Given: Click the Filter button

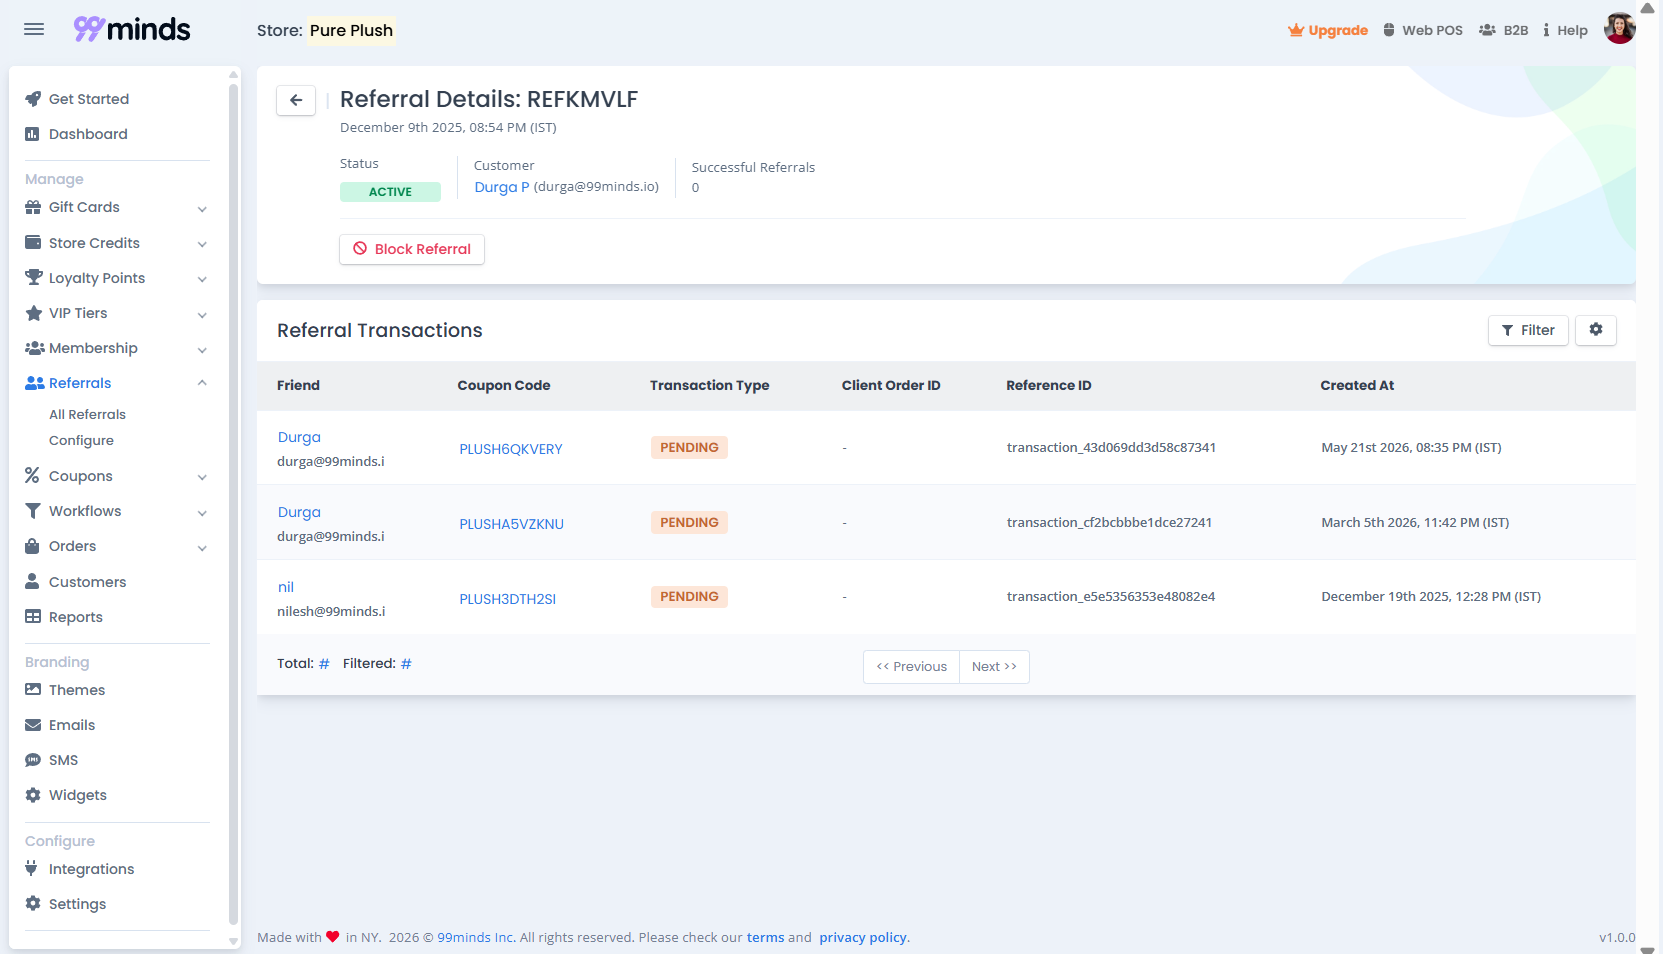Looking at the screenshot, I should point(1528,330).
